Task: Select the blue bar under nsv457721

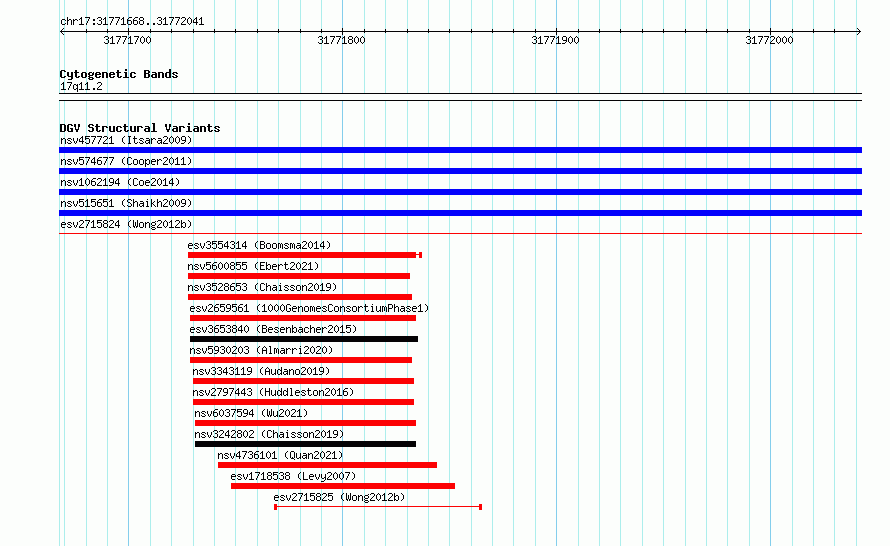Action: 460,150
